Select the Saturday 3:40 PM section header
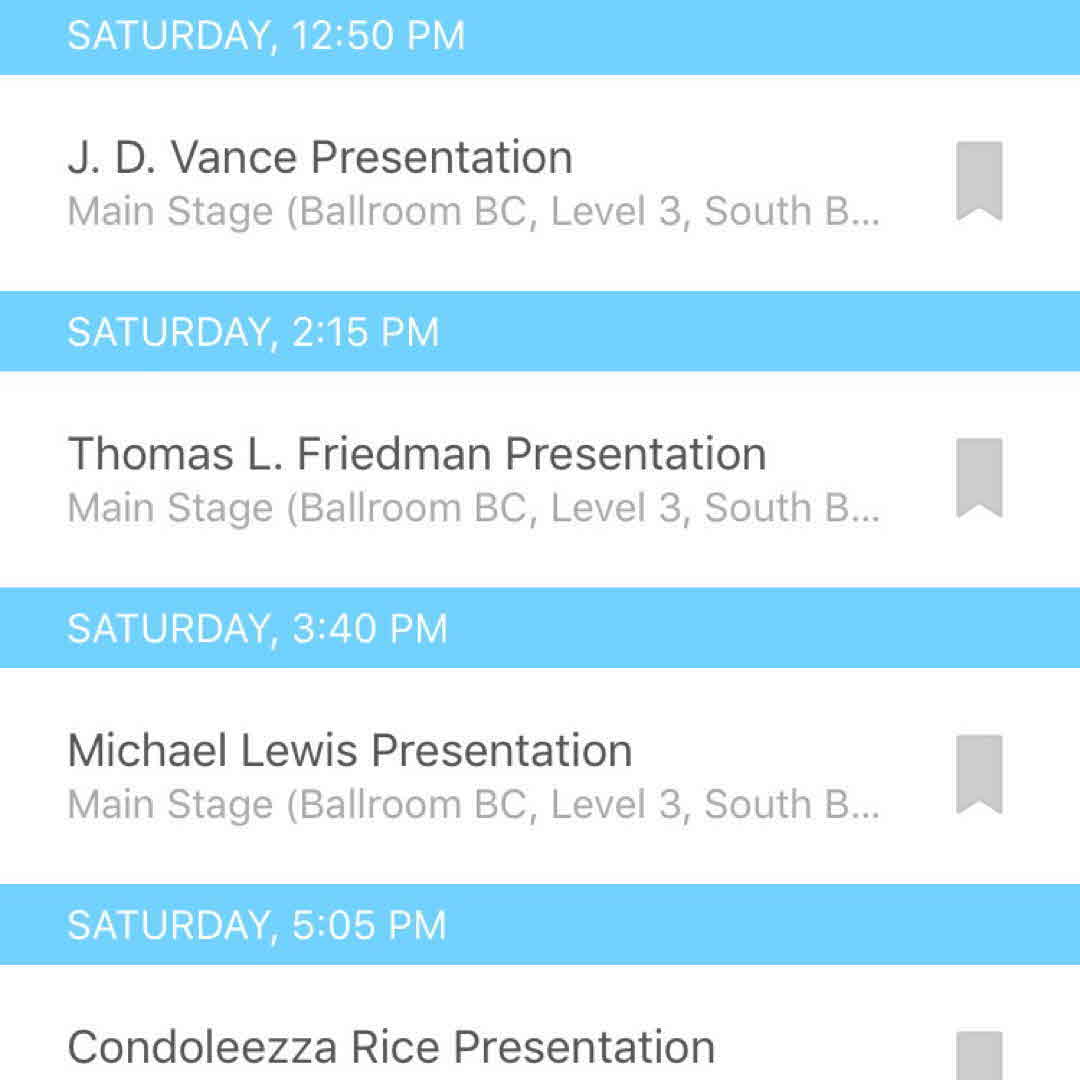The image size is (1080, 1080). 257,629
